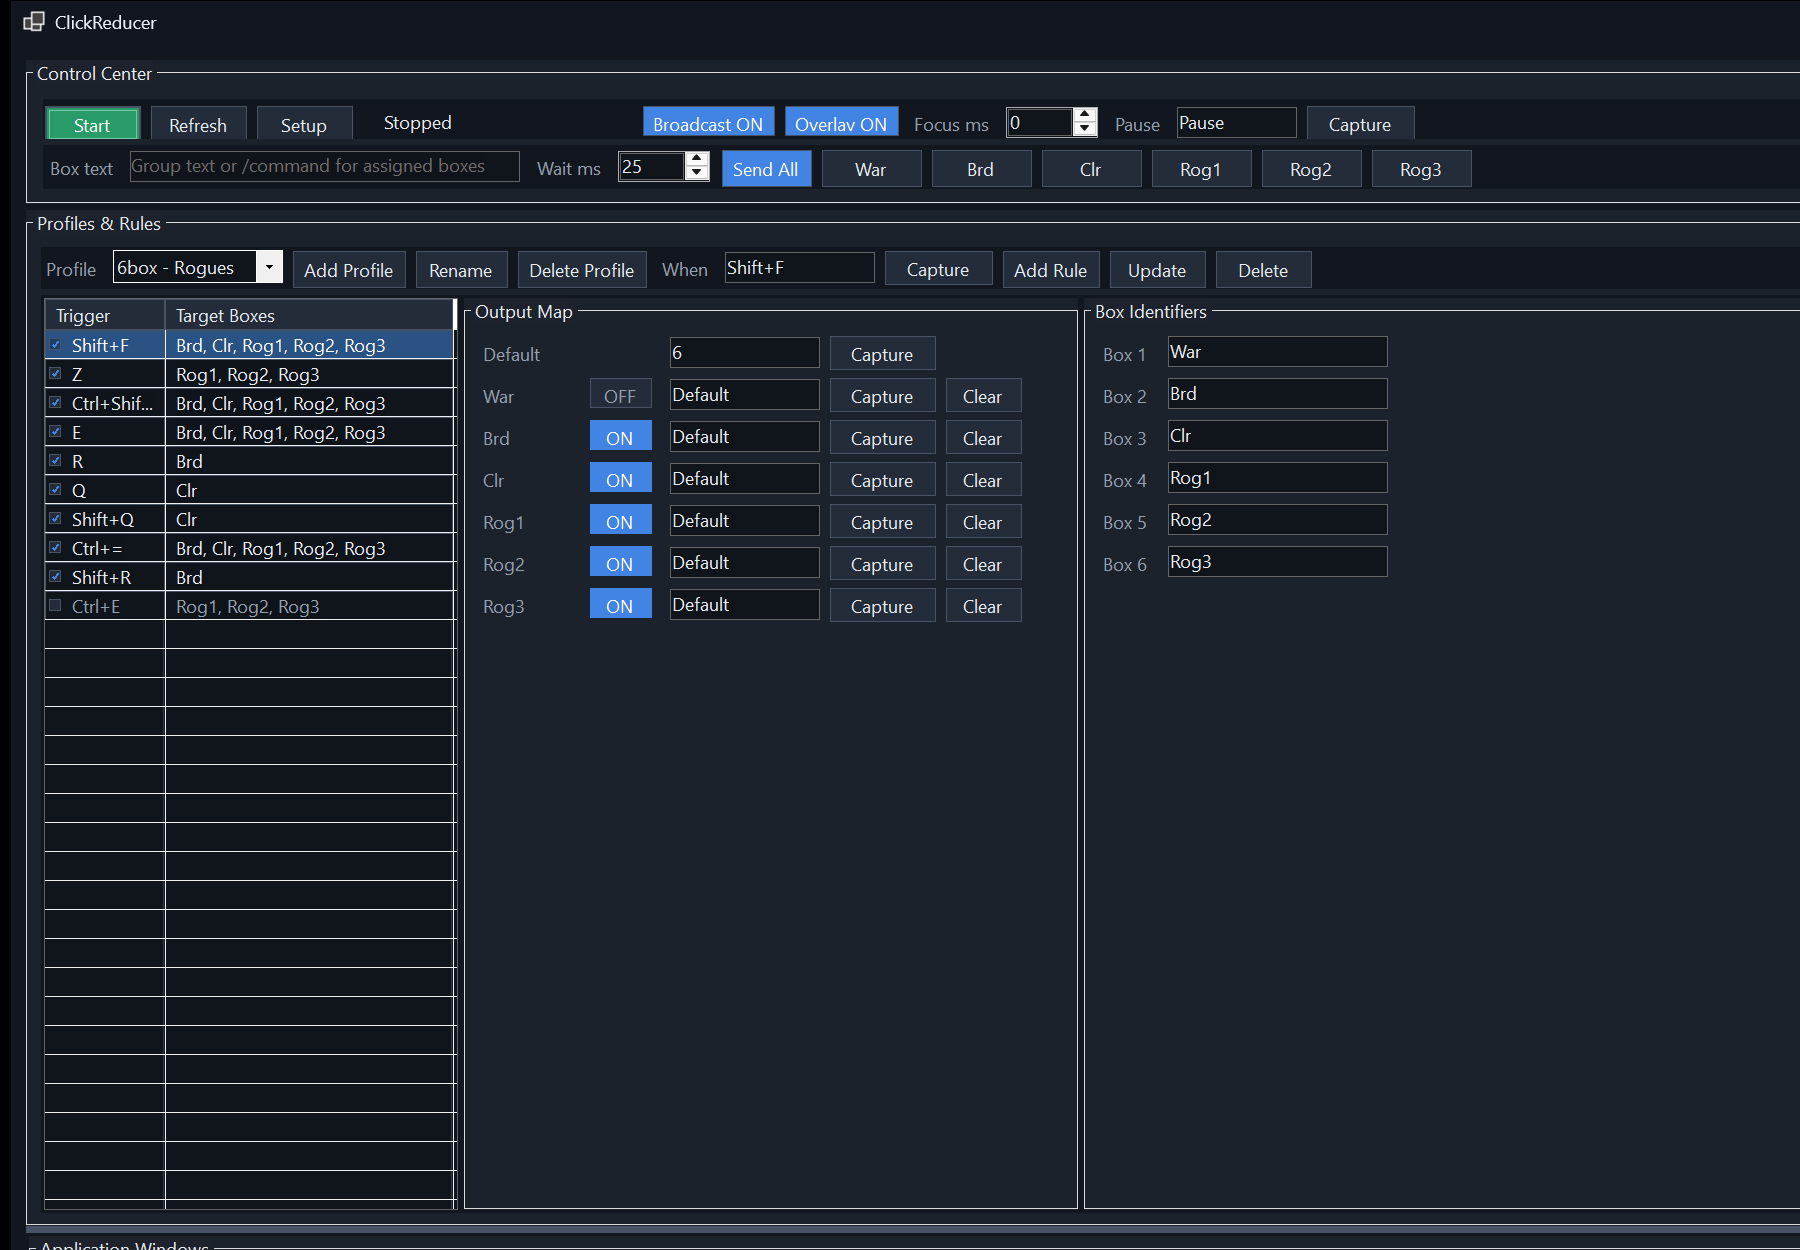The image size is (1800, 1250).
Task: Click Capture next to the When field
Action: 938,270
